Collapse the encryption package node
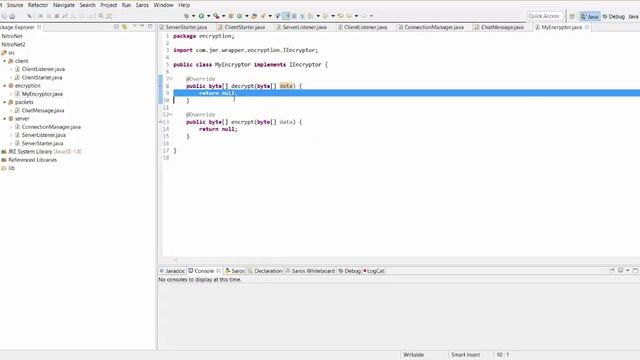The image size is (640, 360). tap(4, 86)
